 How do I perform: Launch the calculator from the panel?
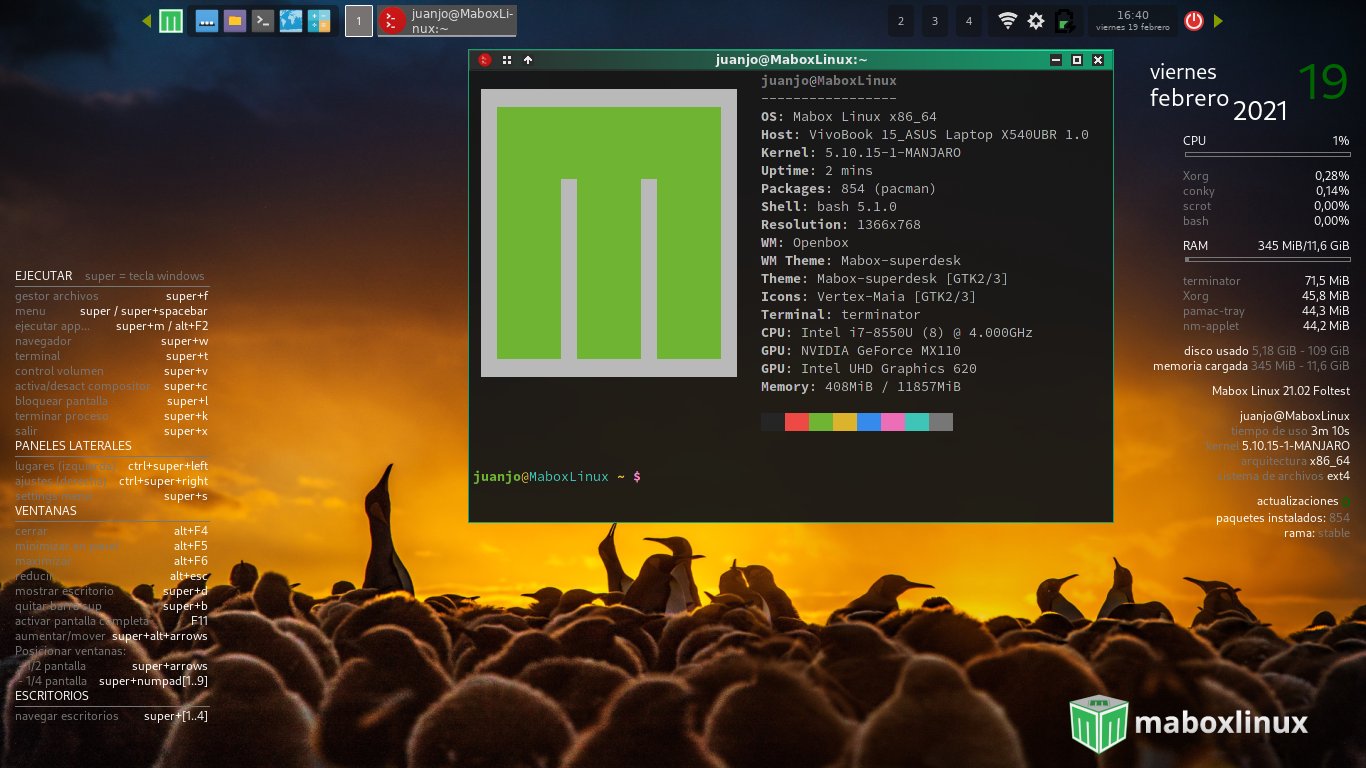tap(319, 21)
